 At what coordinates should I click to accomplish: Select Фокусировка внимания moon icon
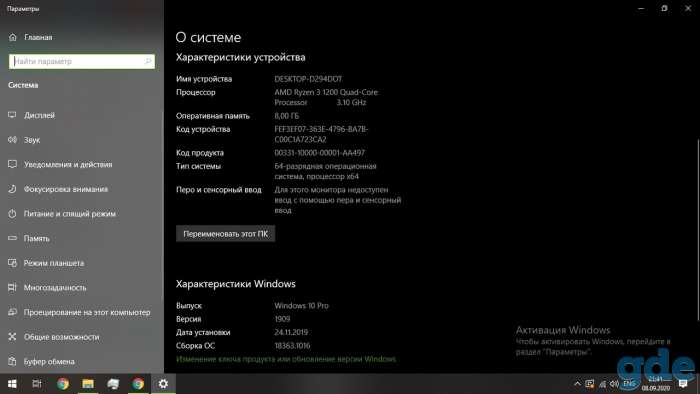12,189
